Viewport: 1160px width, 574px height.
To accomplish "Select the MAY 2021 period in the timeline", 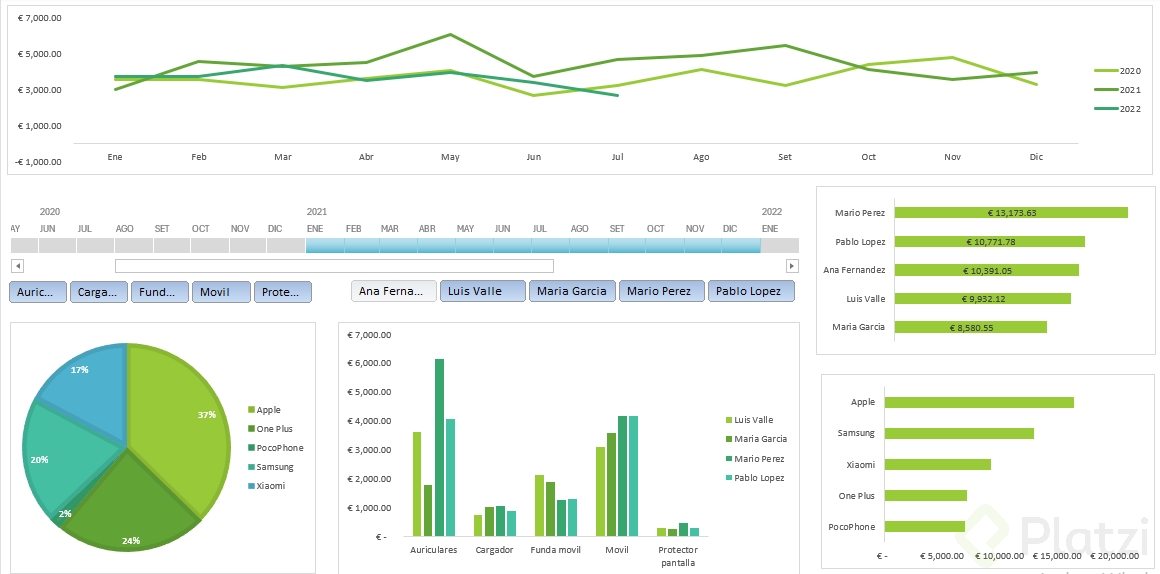I will [x=475, y=246].
